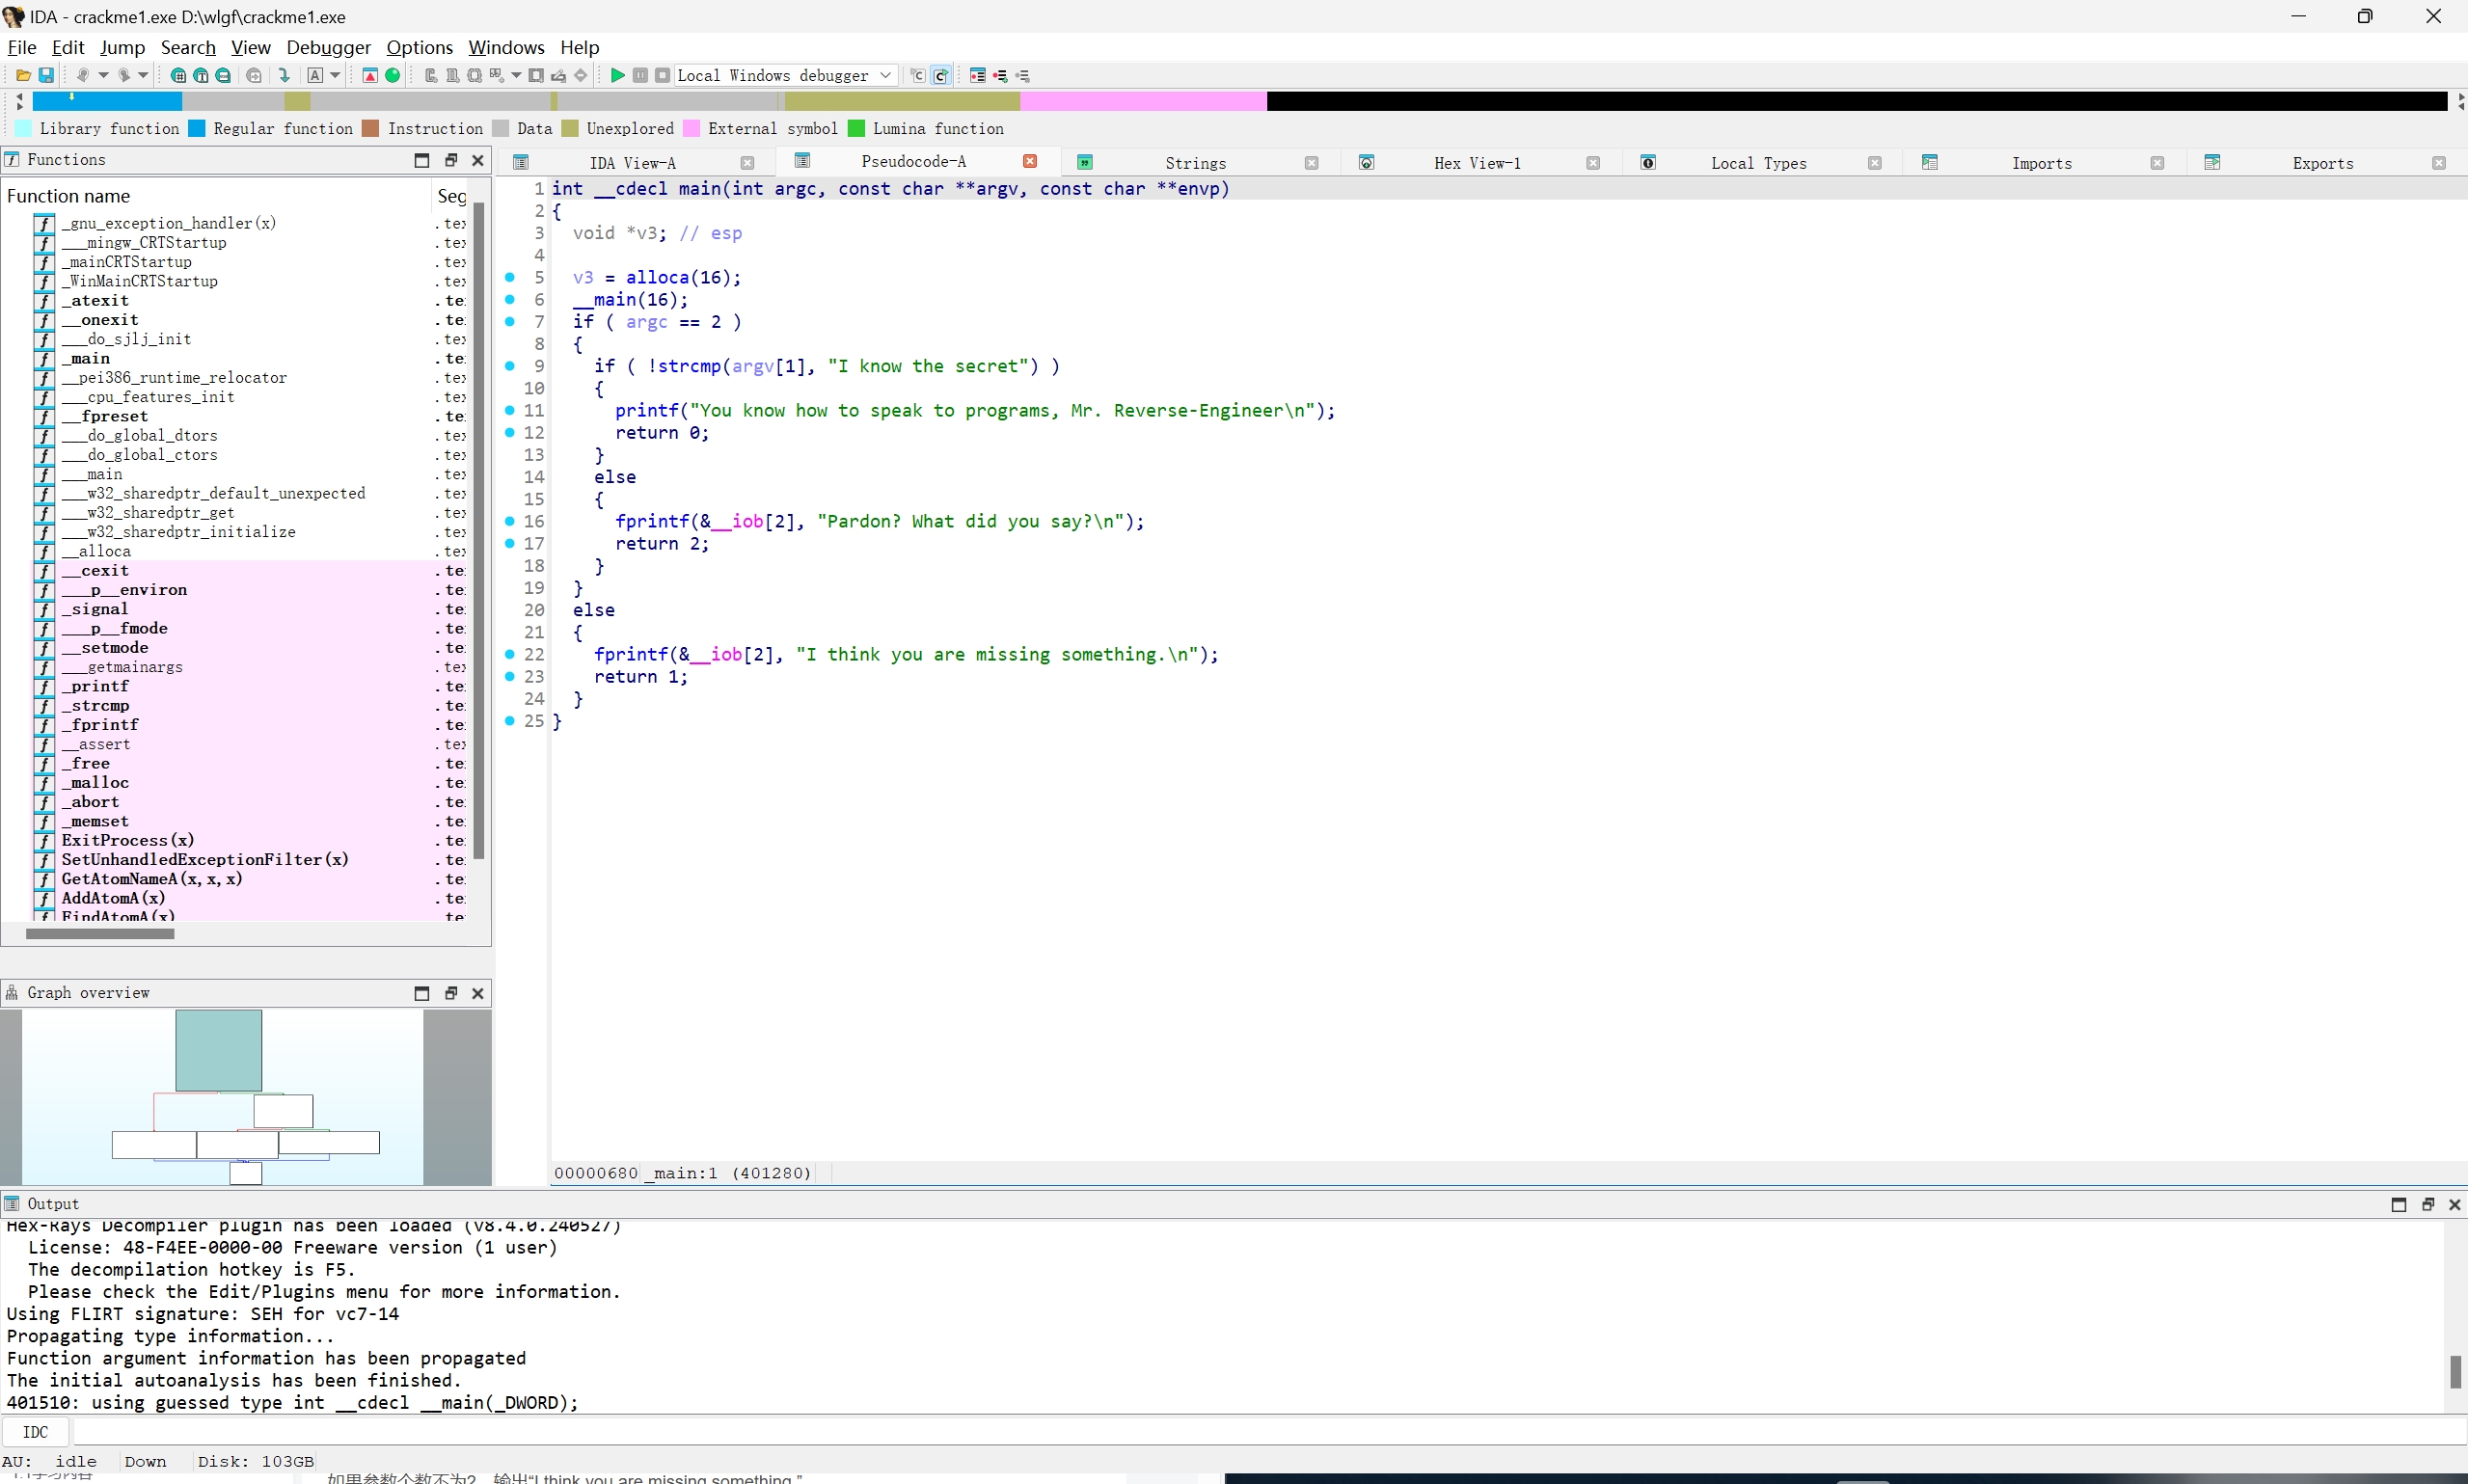Switch to the Imports tab
This screenshot has width=2468, height=1484.
2042,163
